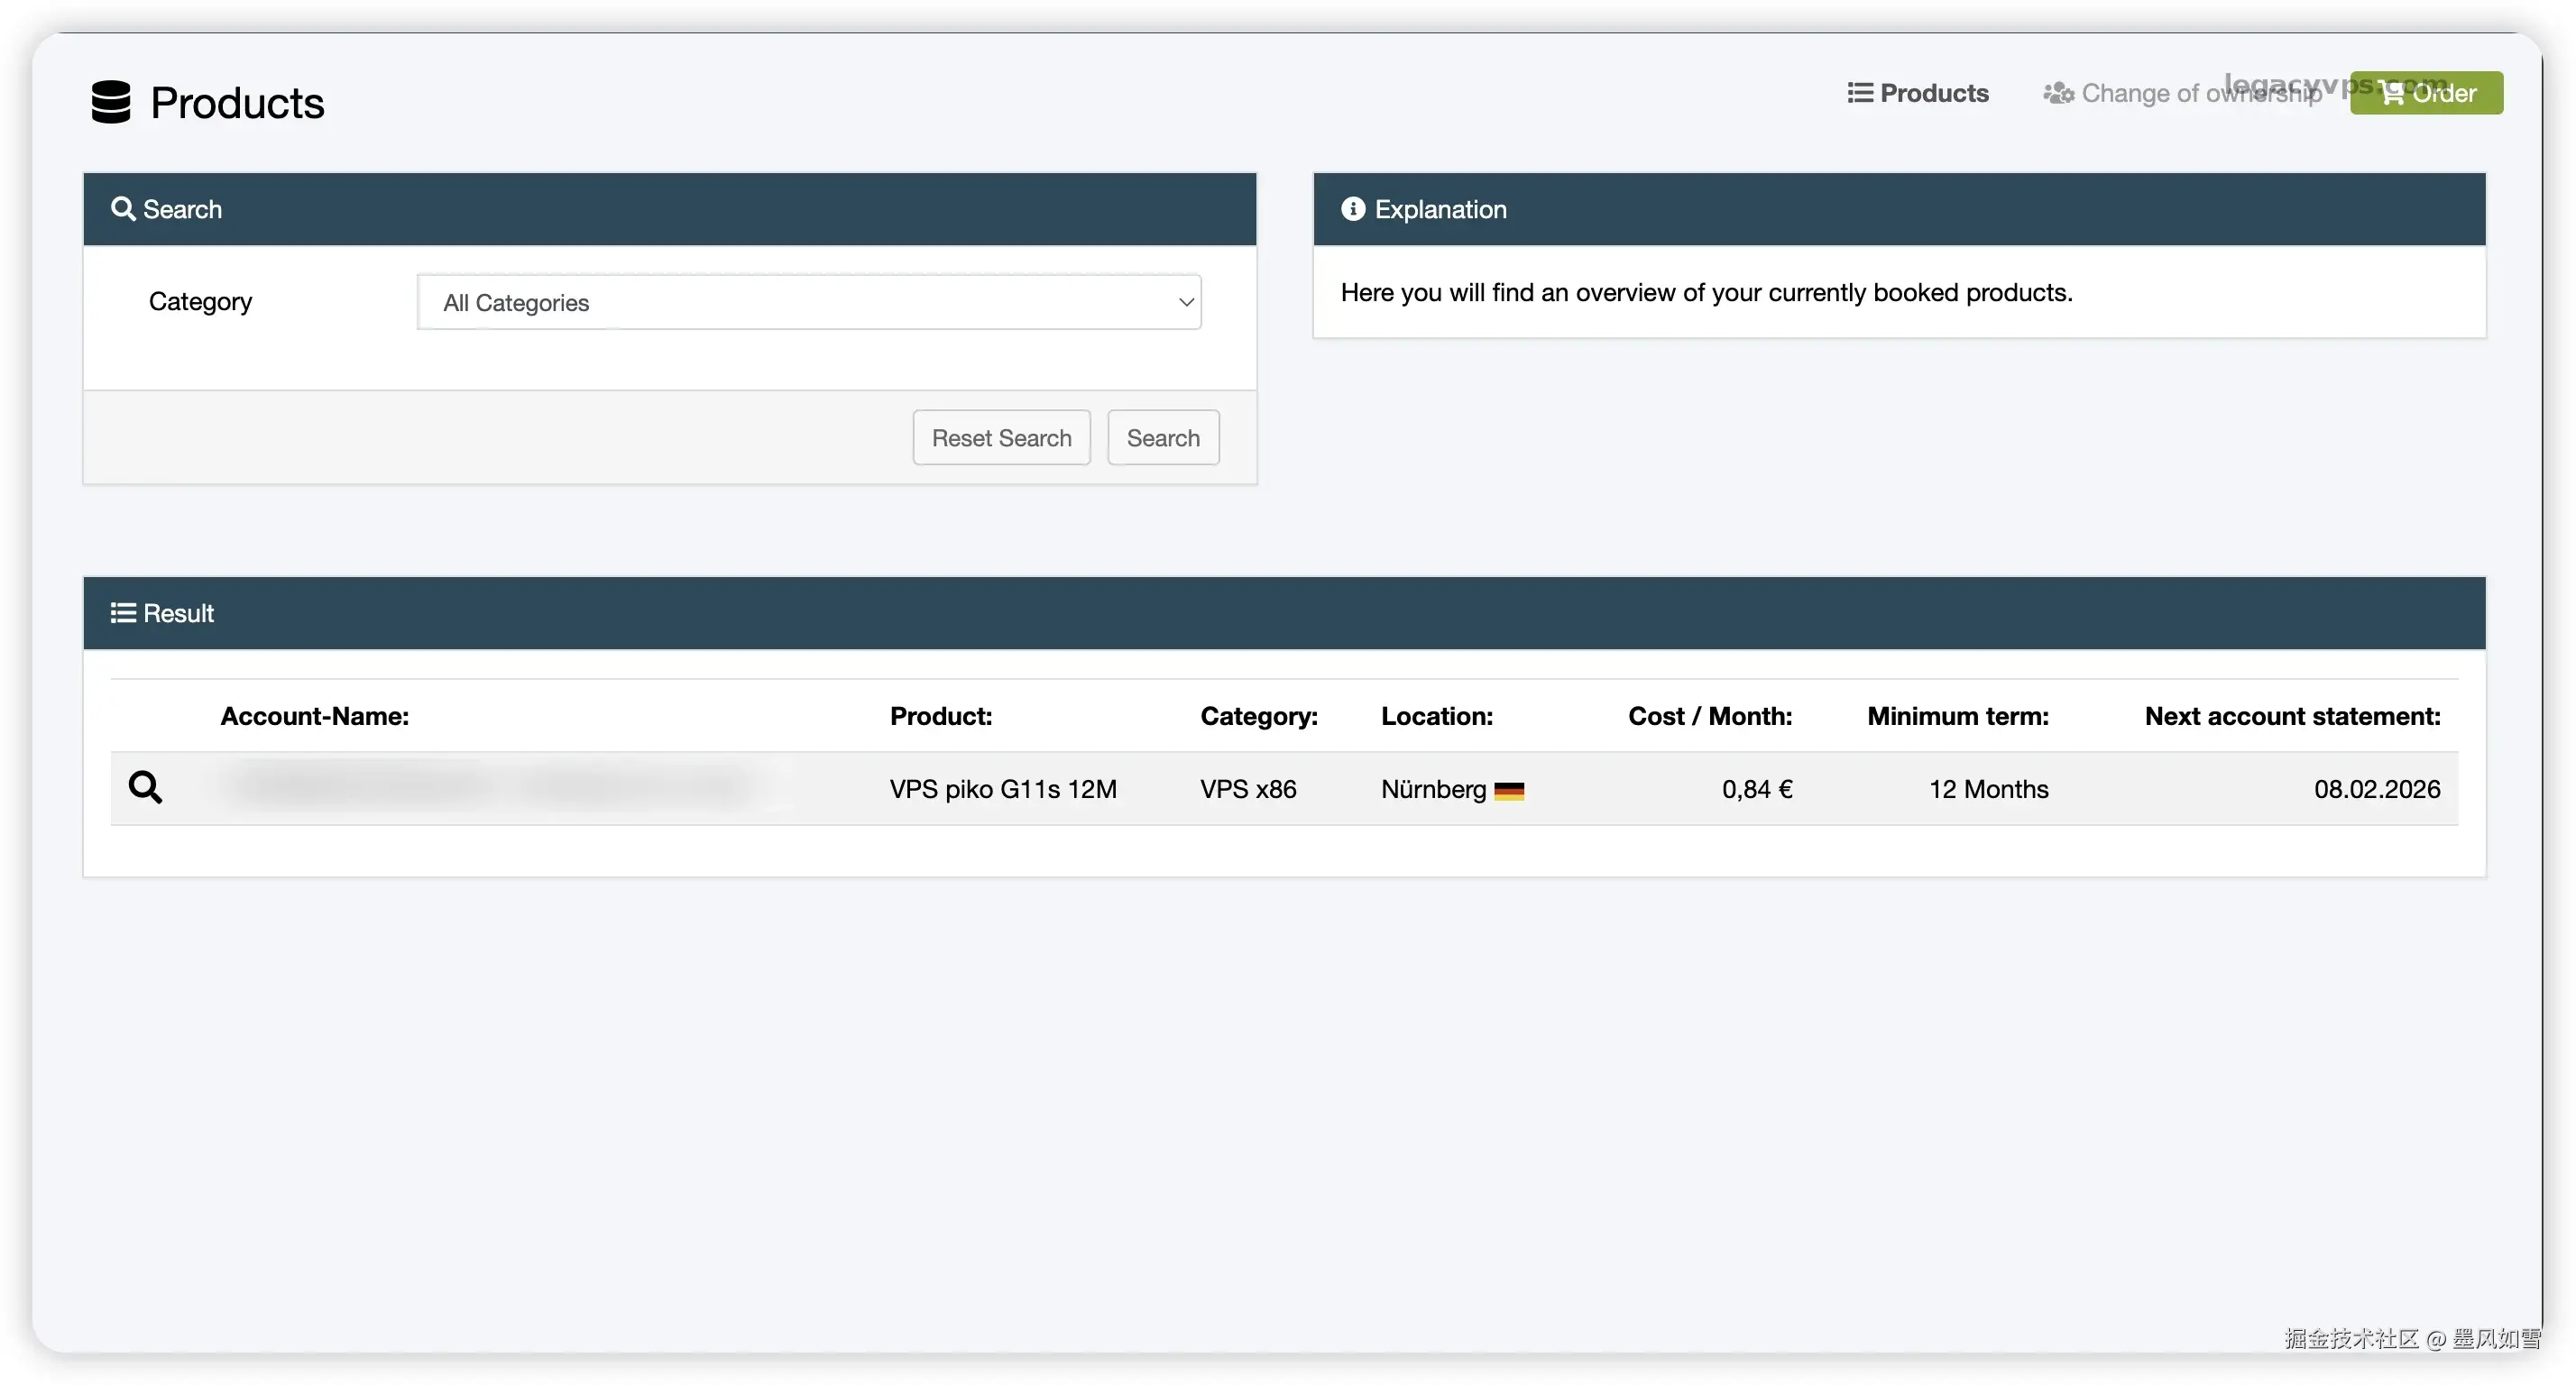Click the Cost / Month column header
Image resolution: width=2576 pixels, height=1385 pixels.
(1709, 716)
